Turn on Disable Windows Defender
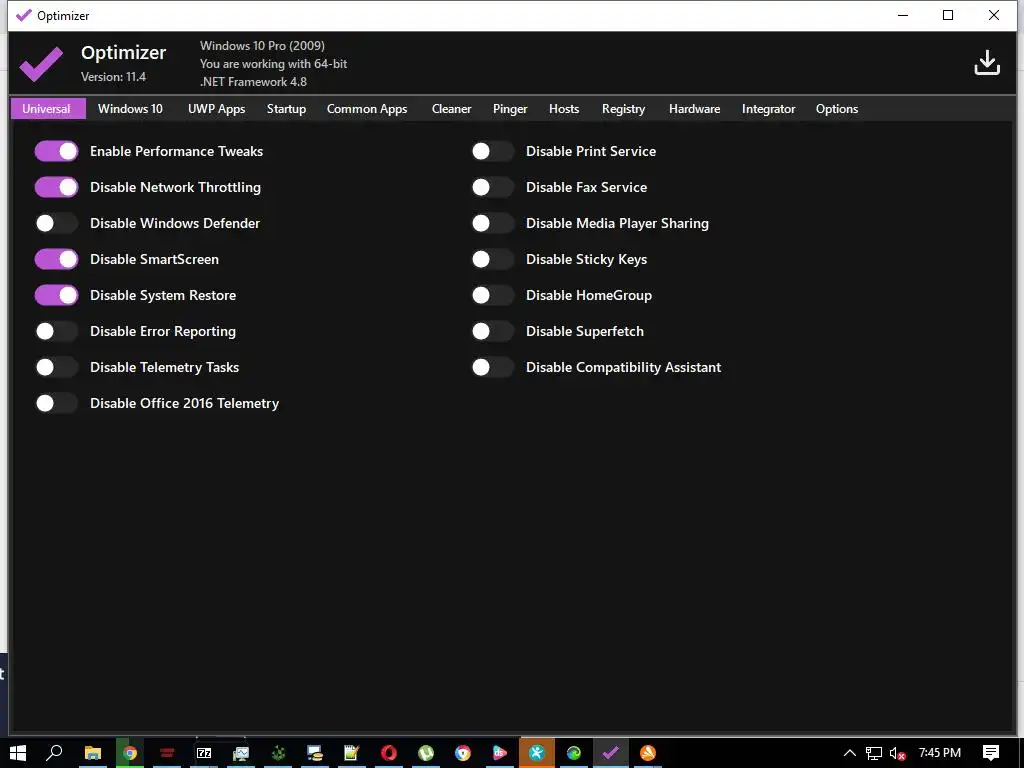 point(56,223)
